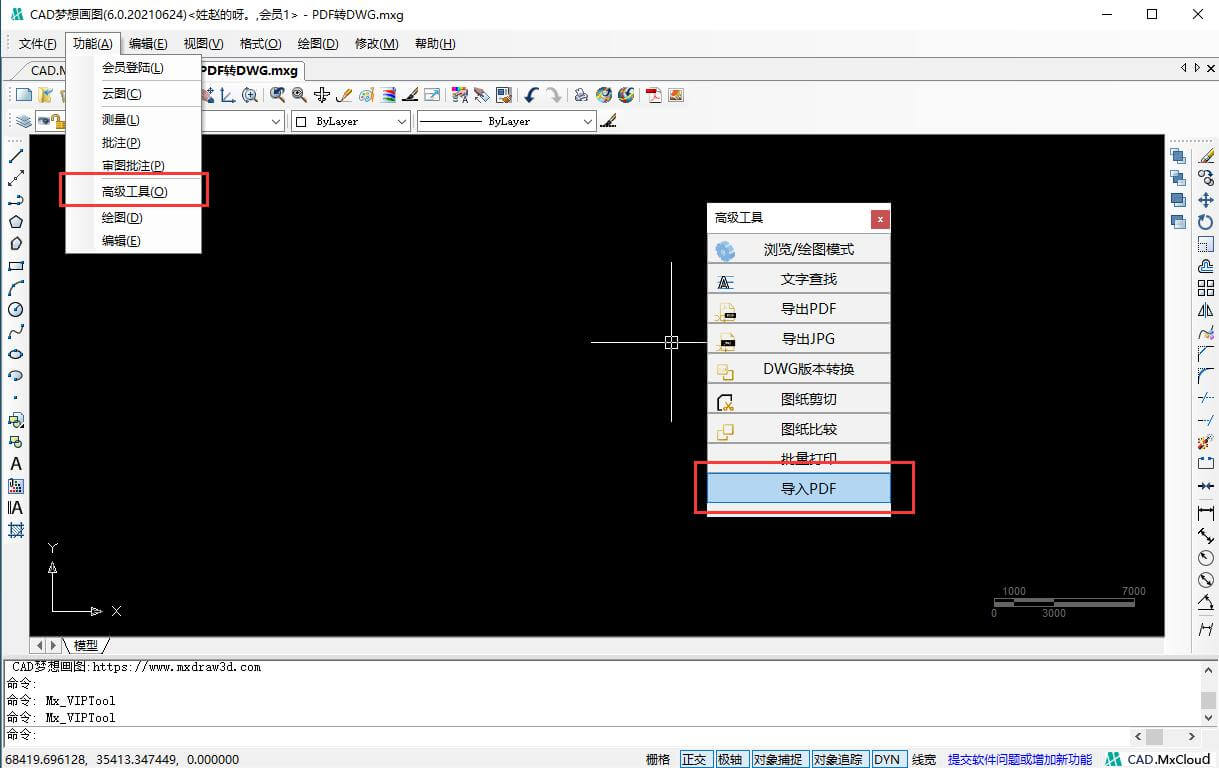Toggle 极轴 polar tracking
Viewport: 1219px width, 768px height.
(730, 759)
